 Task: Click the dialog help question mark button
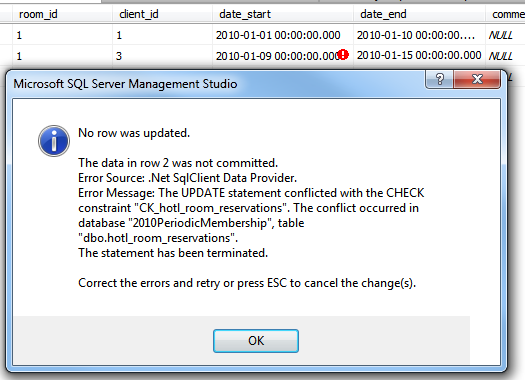pyautogui.click(x=439, y=80)
